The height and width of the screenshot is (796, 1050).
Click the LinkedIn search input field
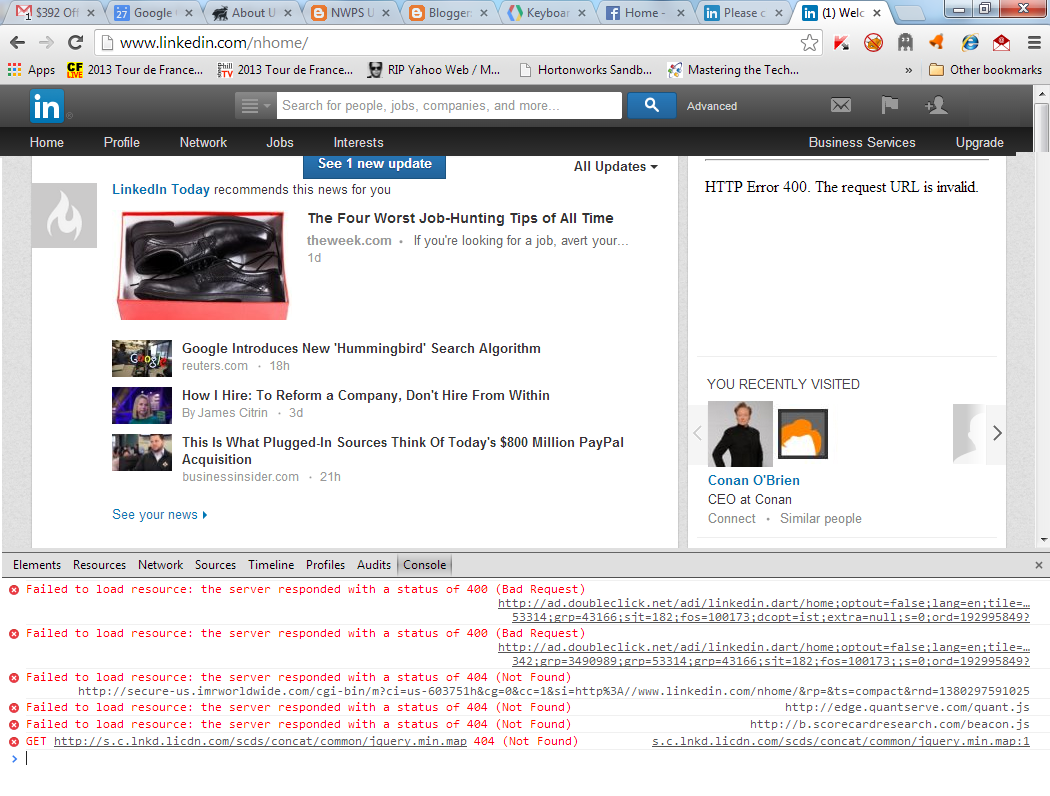(x=449, y=106)
